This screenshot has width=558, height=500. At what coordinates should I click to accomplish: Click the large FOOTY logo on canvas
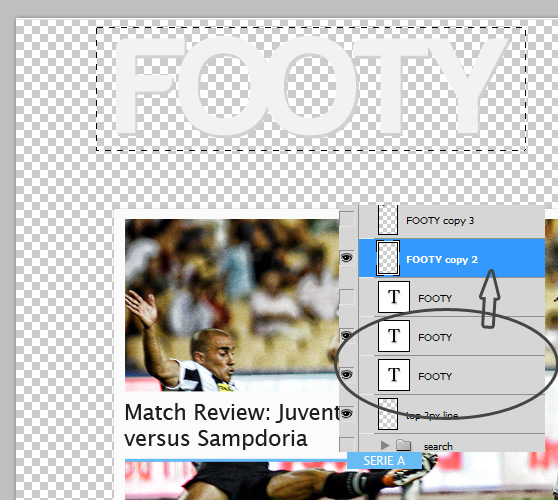[x=311, y=85]
